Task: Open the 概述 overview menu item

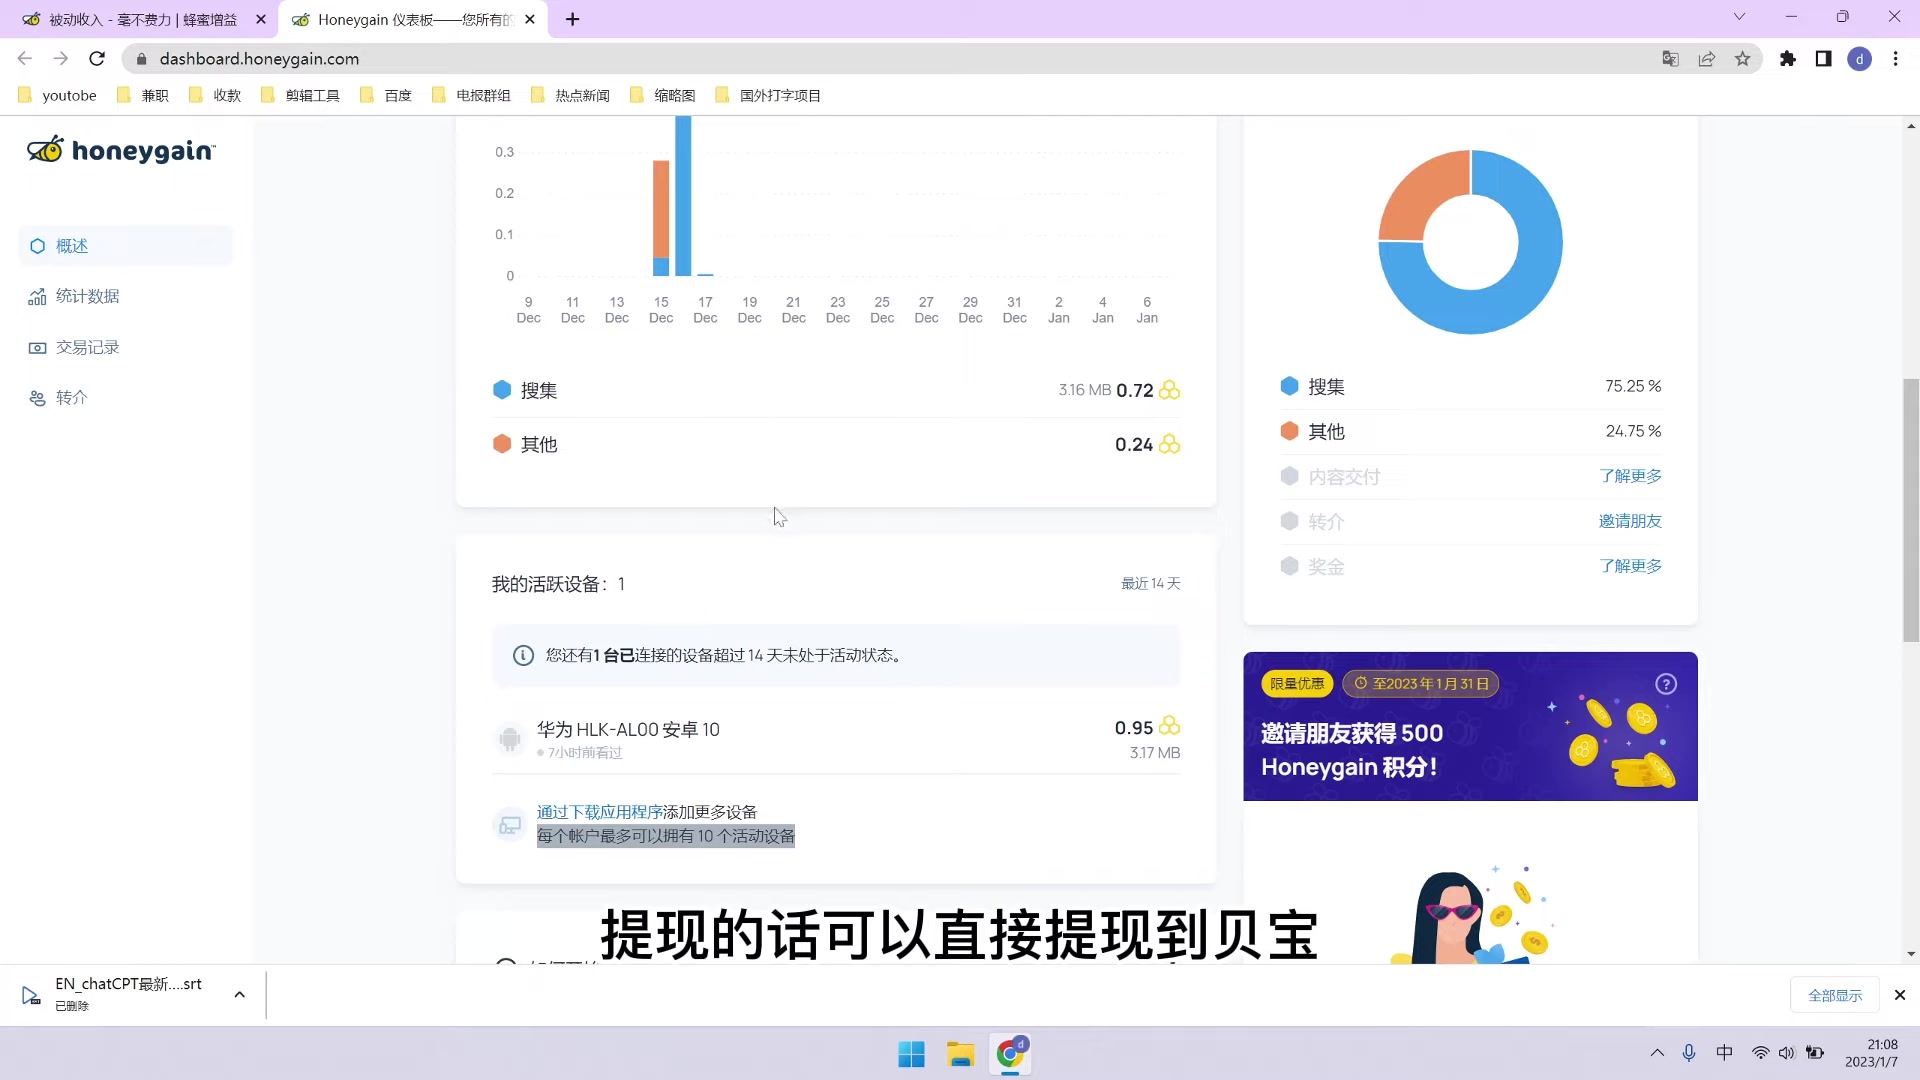Action: coord(125,246)
